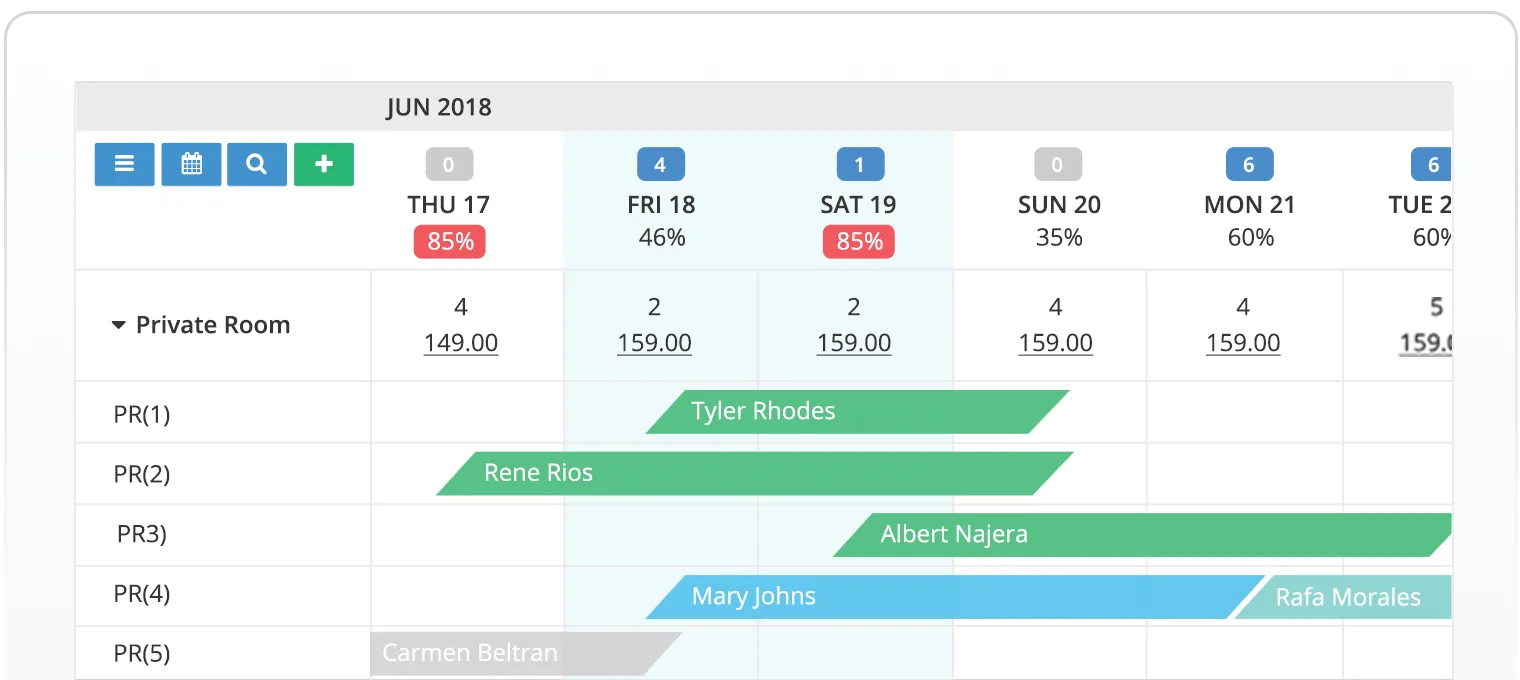Click the badge showing 1 above SAT 19
The image size is (1520, 680).
coord(859,164)
